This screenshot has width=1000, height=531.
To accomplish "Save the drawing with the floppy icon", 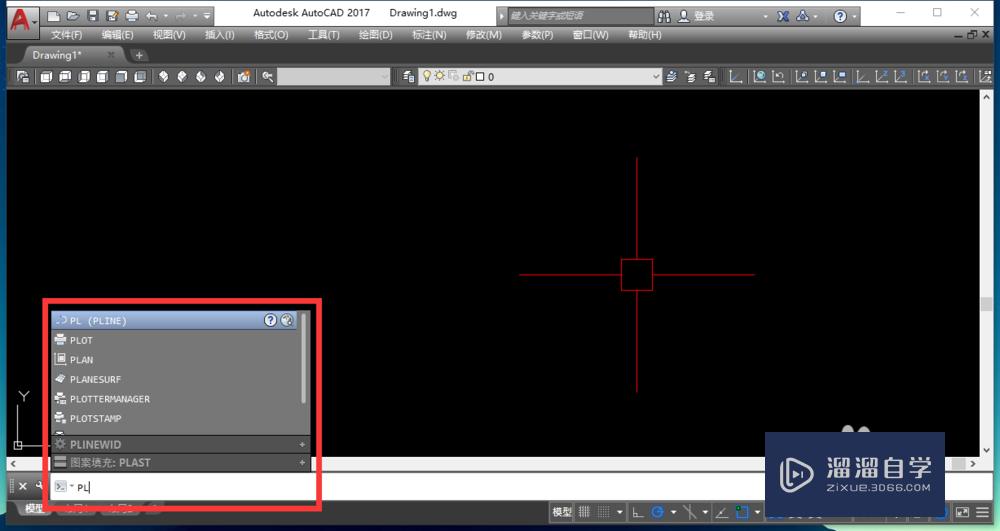I will (x=92, y=16).
